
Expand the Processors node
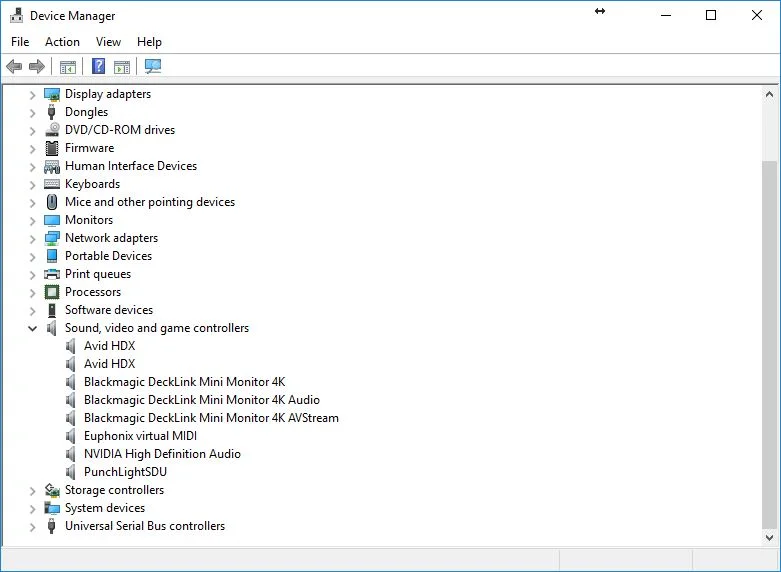pyautogui.click(x=32, y=293)
